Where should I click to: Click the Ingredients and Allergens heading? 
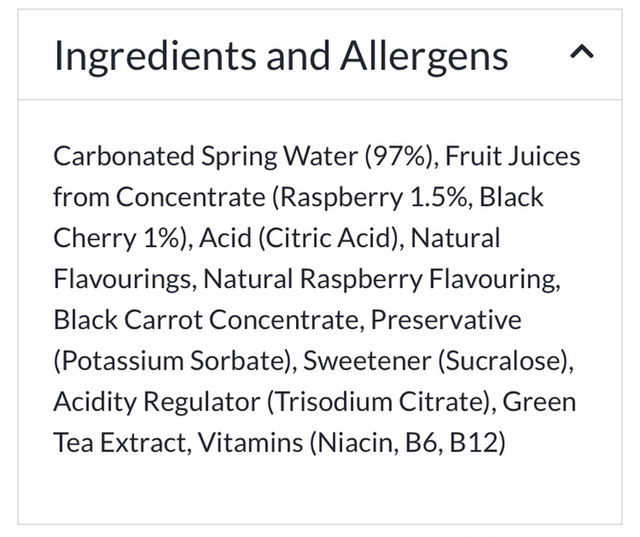pos(280,56)
